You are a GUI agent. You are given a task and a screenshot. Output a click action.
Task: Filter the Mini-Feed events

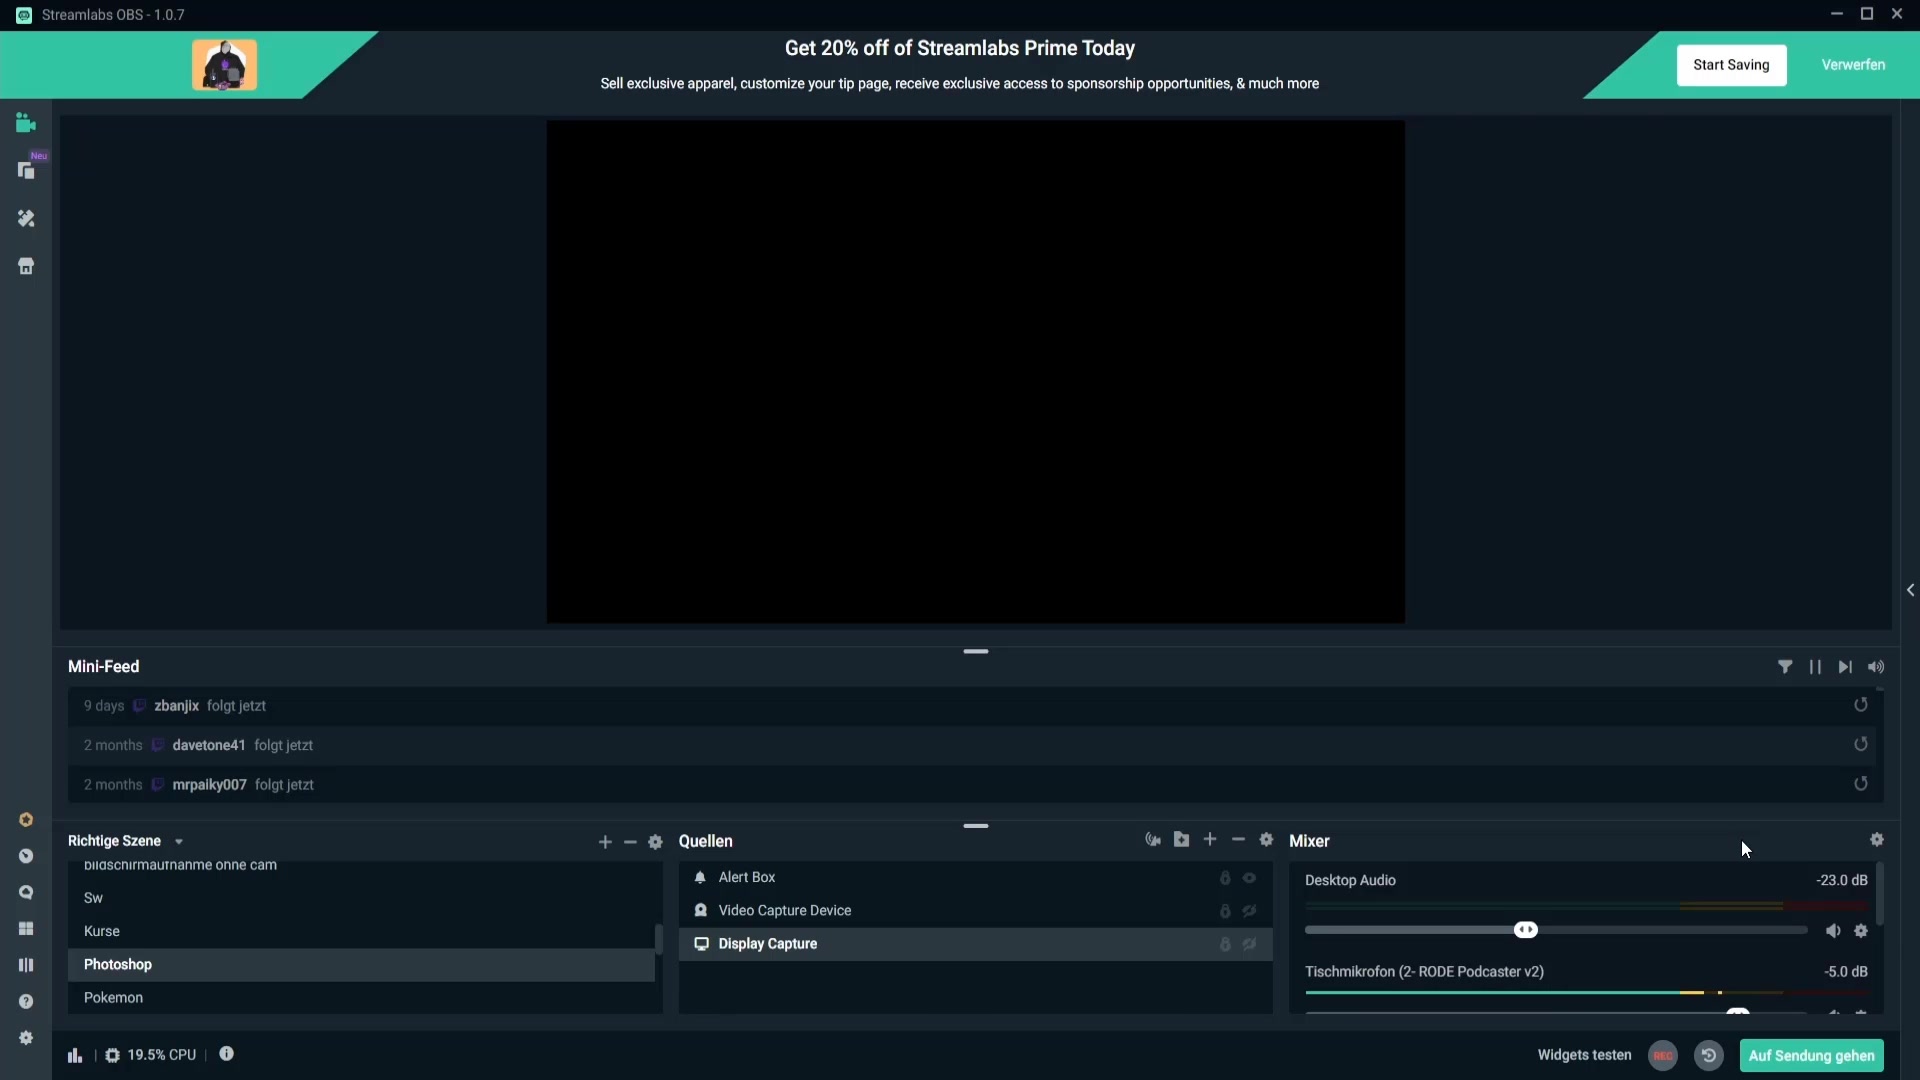(x=1785, y=667)
